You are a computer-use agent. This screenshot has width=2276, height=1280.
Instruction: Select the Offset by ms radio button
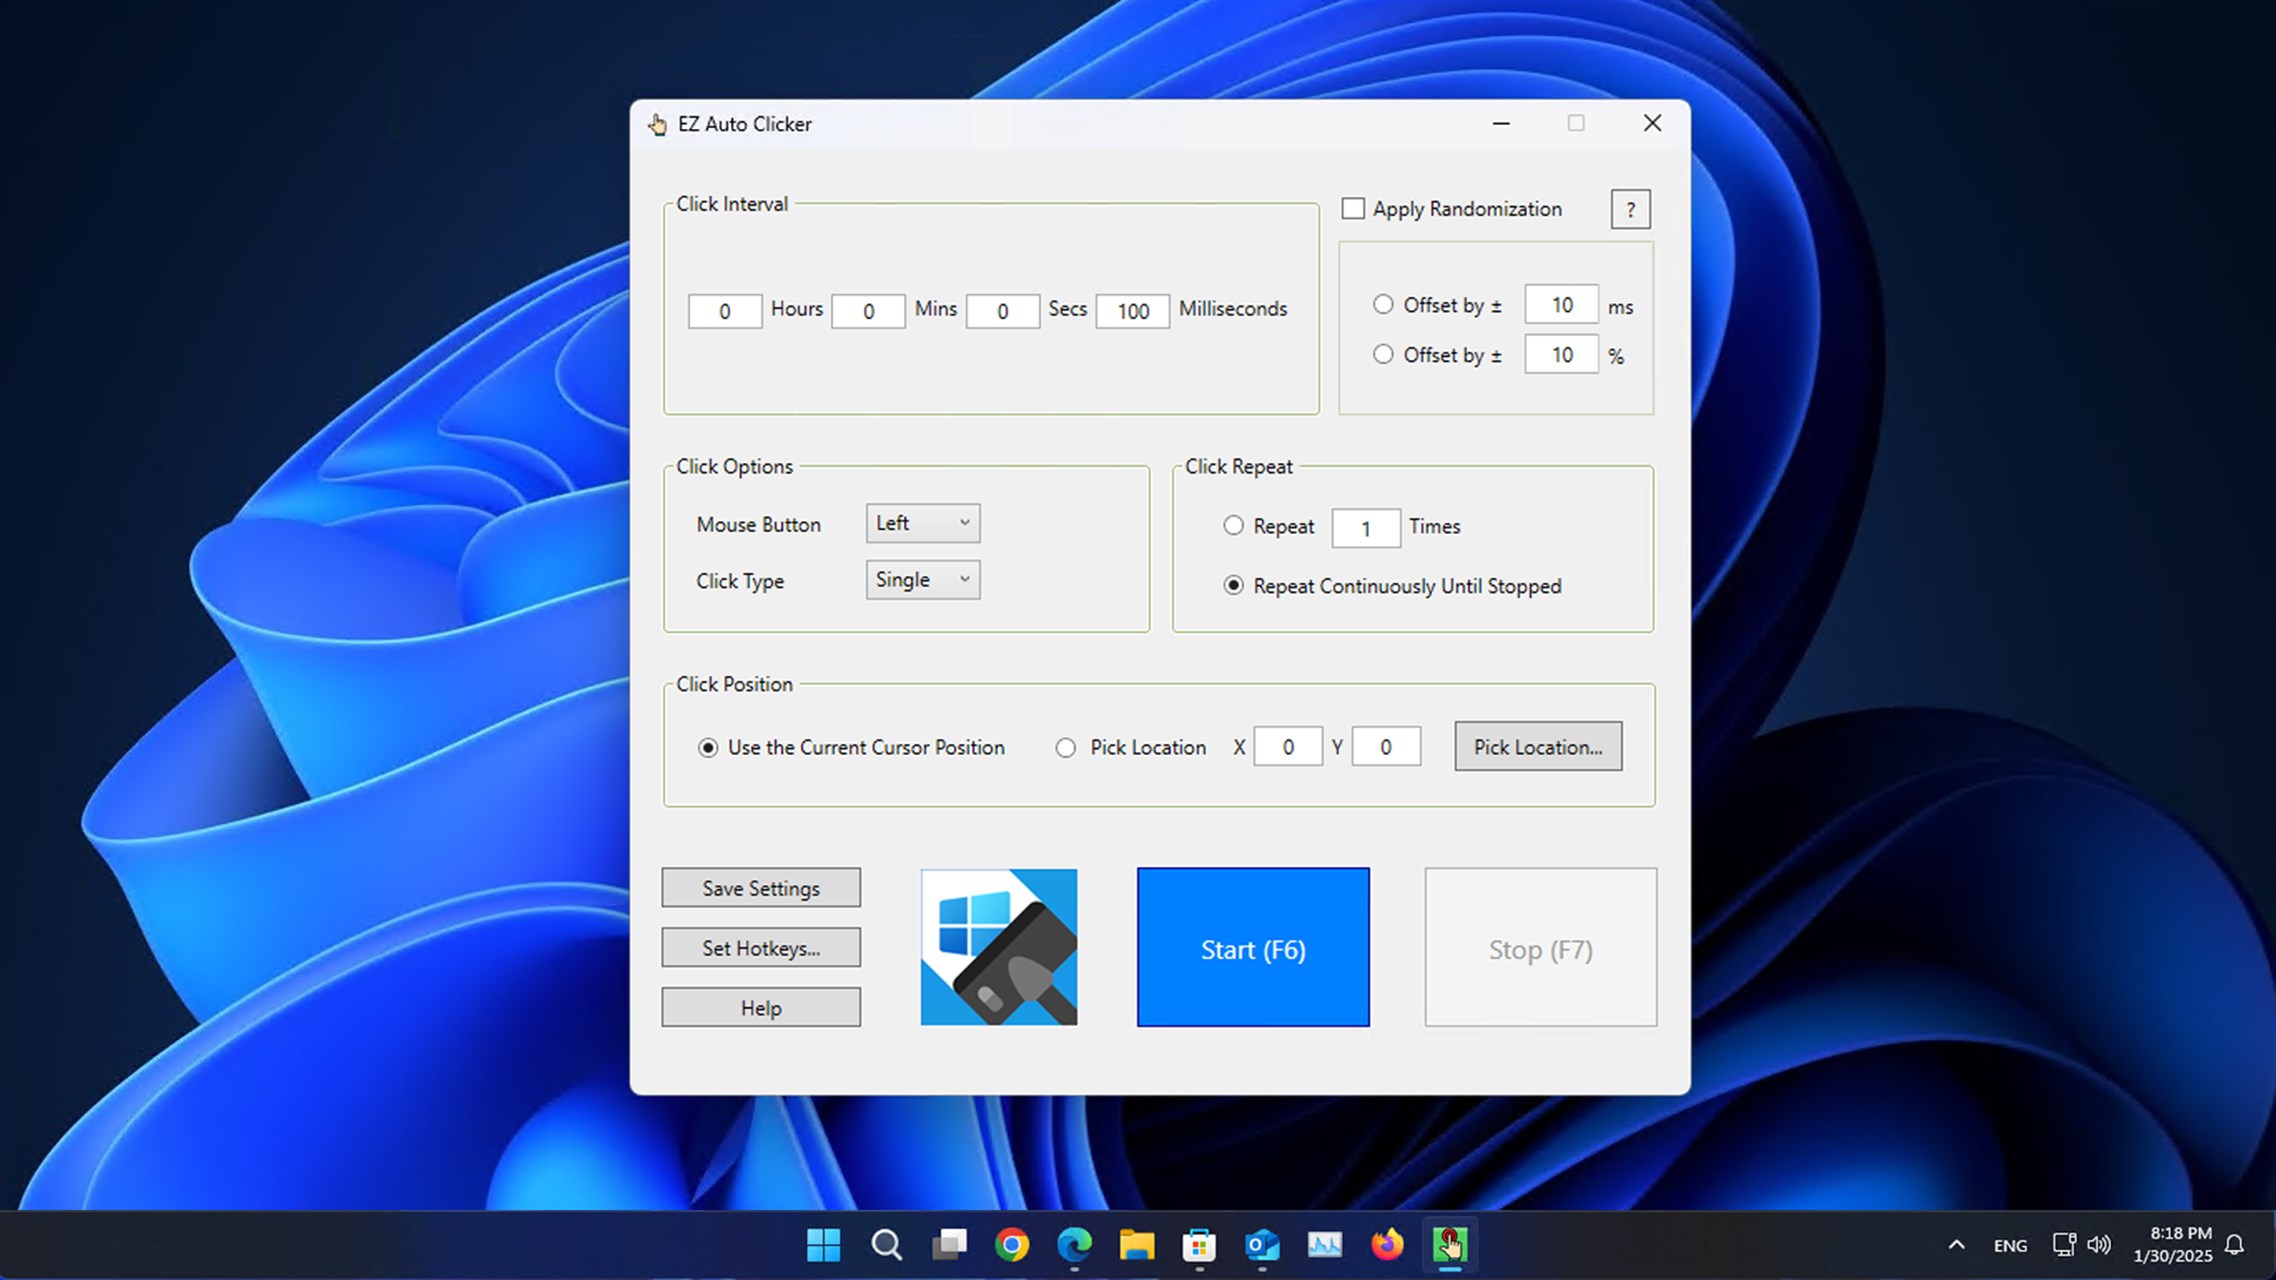pyautogui.click(x=1383, y=304)
